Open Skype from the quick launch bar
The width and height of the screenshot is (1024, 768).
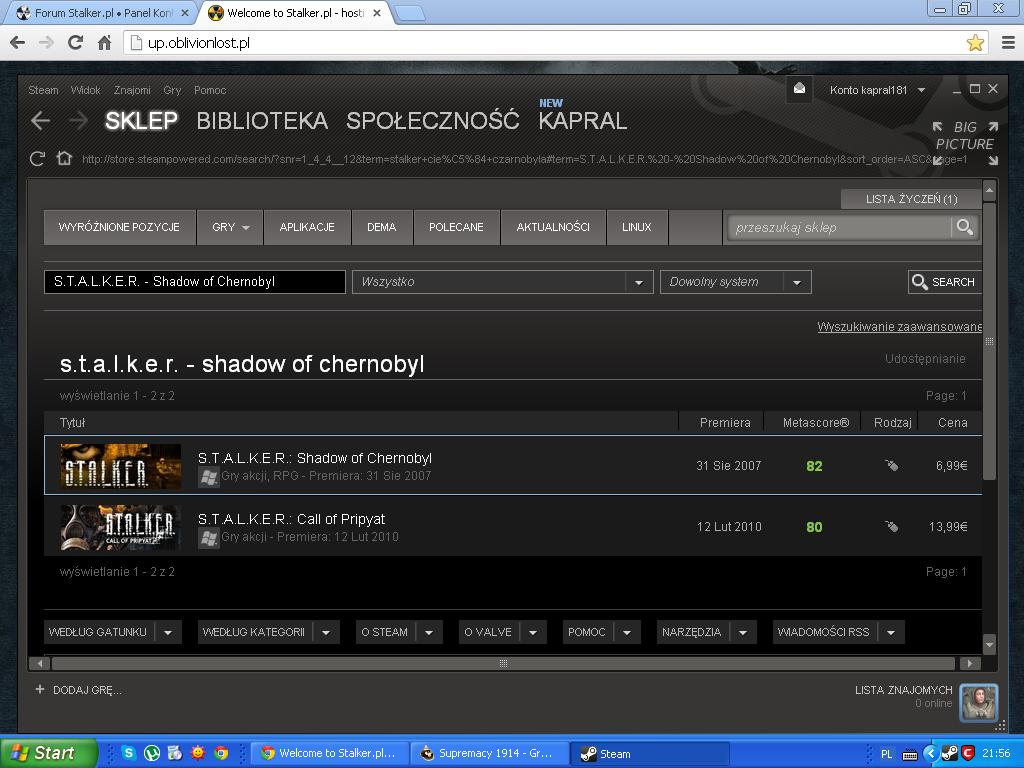tap(129, 753)
